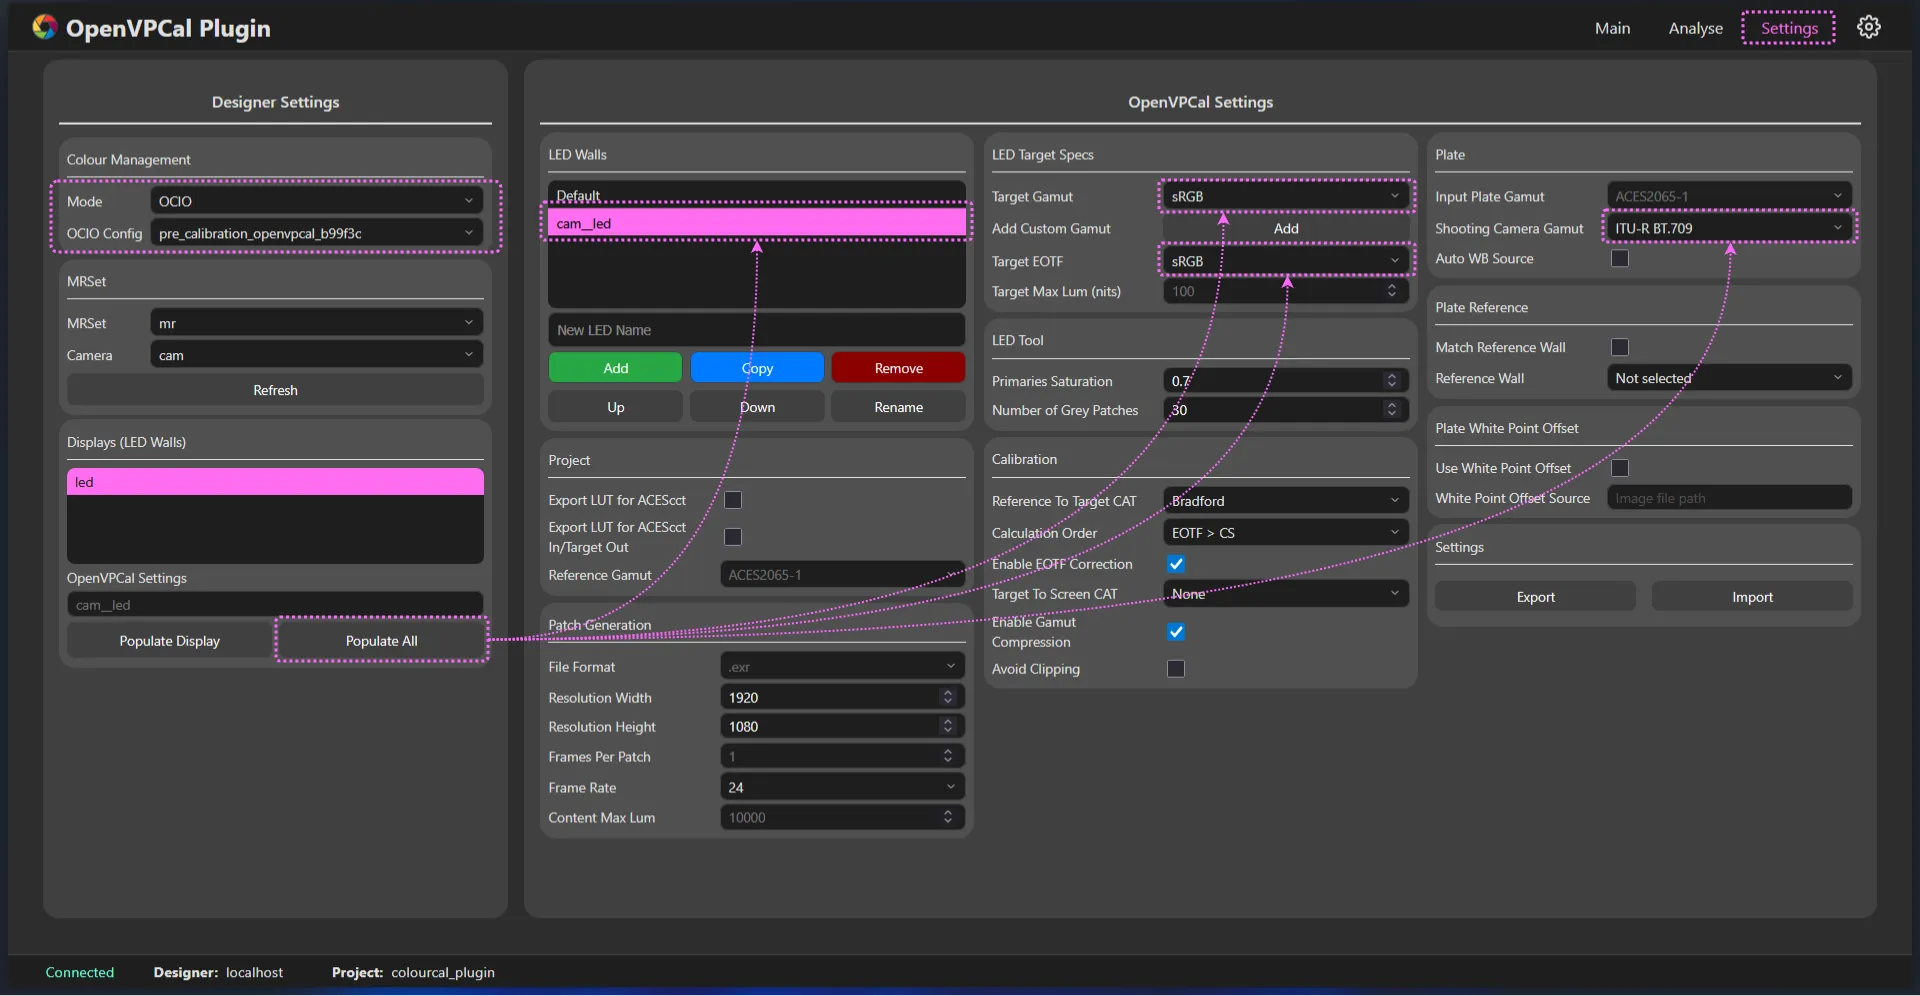Open the Shooting Camera Gamut dropdown

point(1729,227)
